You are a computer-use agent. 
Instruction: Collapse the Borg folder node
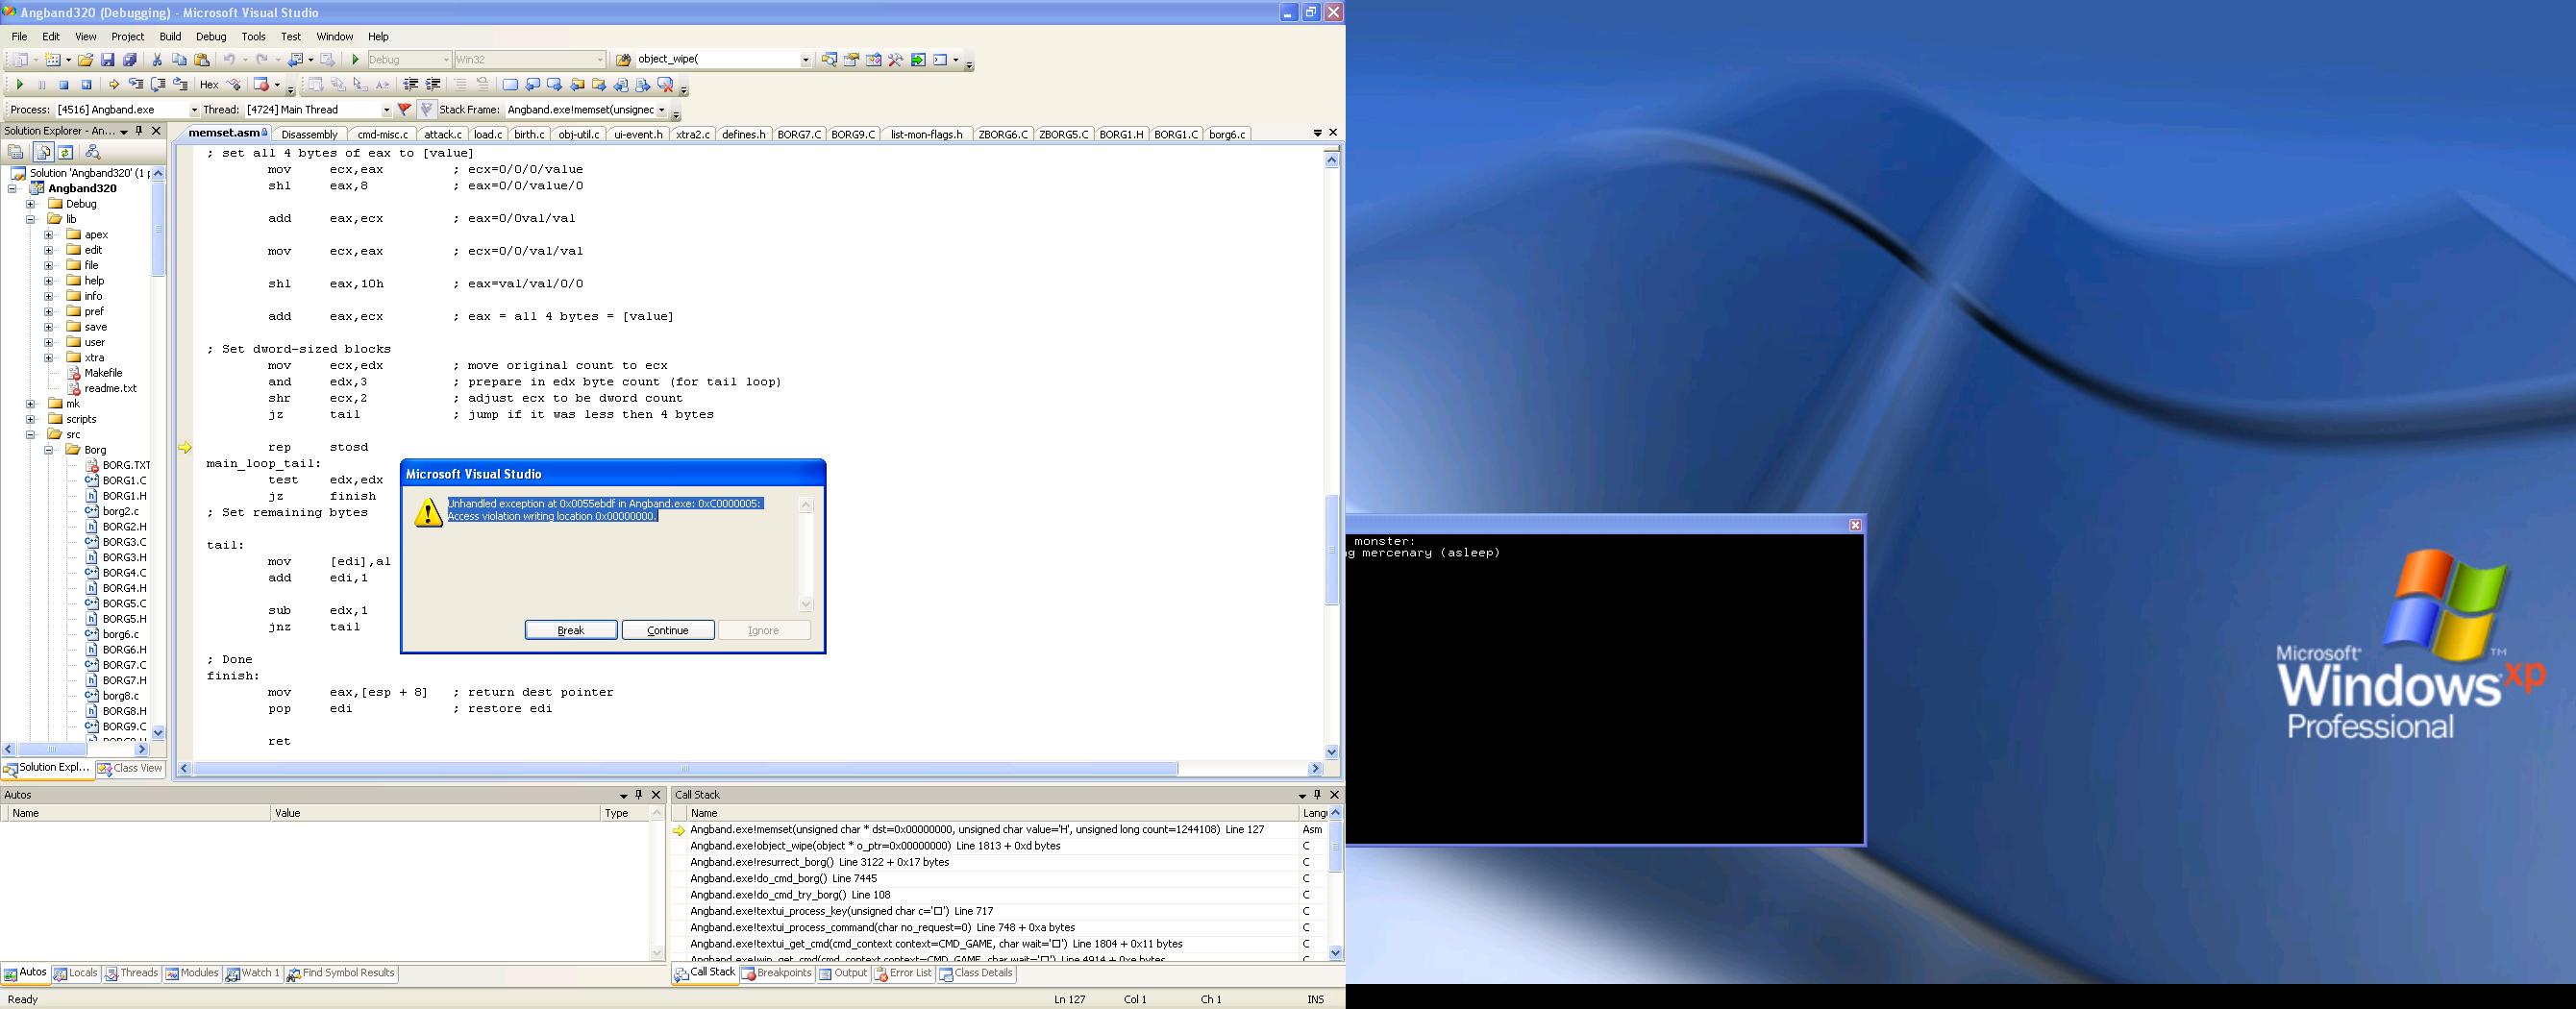point(48,450)
